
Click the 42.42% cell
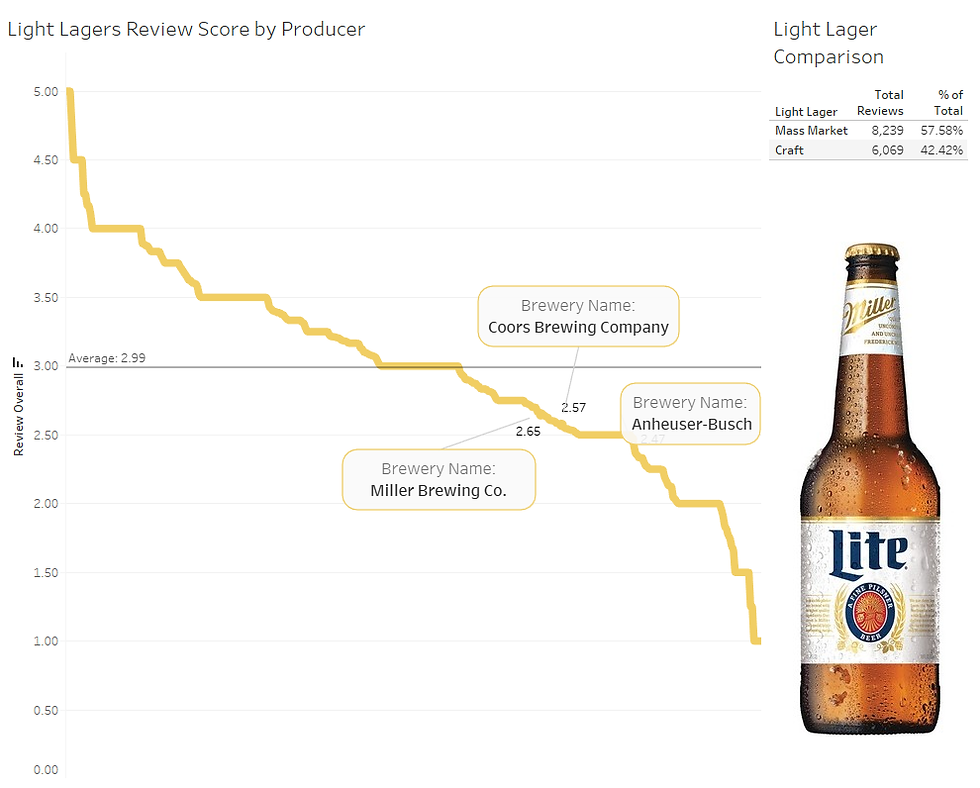click(941, 150)
